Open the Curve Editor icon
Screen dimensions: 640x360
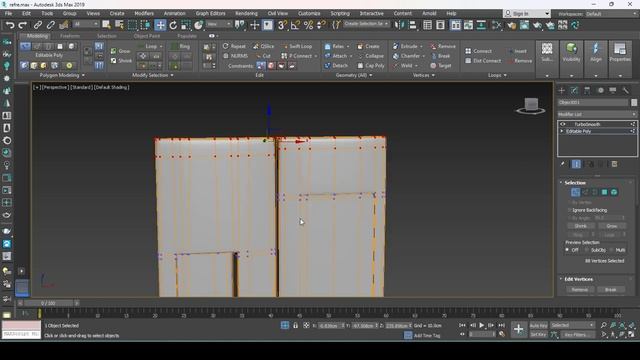pyautogui.click(x=468, y=25)
